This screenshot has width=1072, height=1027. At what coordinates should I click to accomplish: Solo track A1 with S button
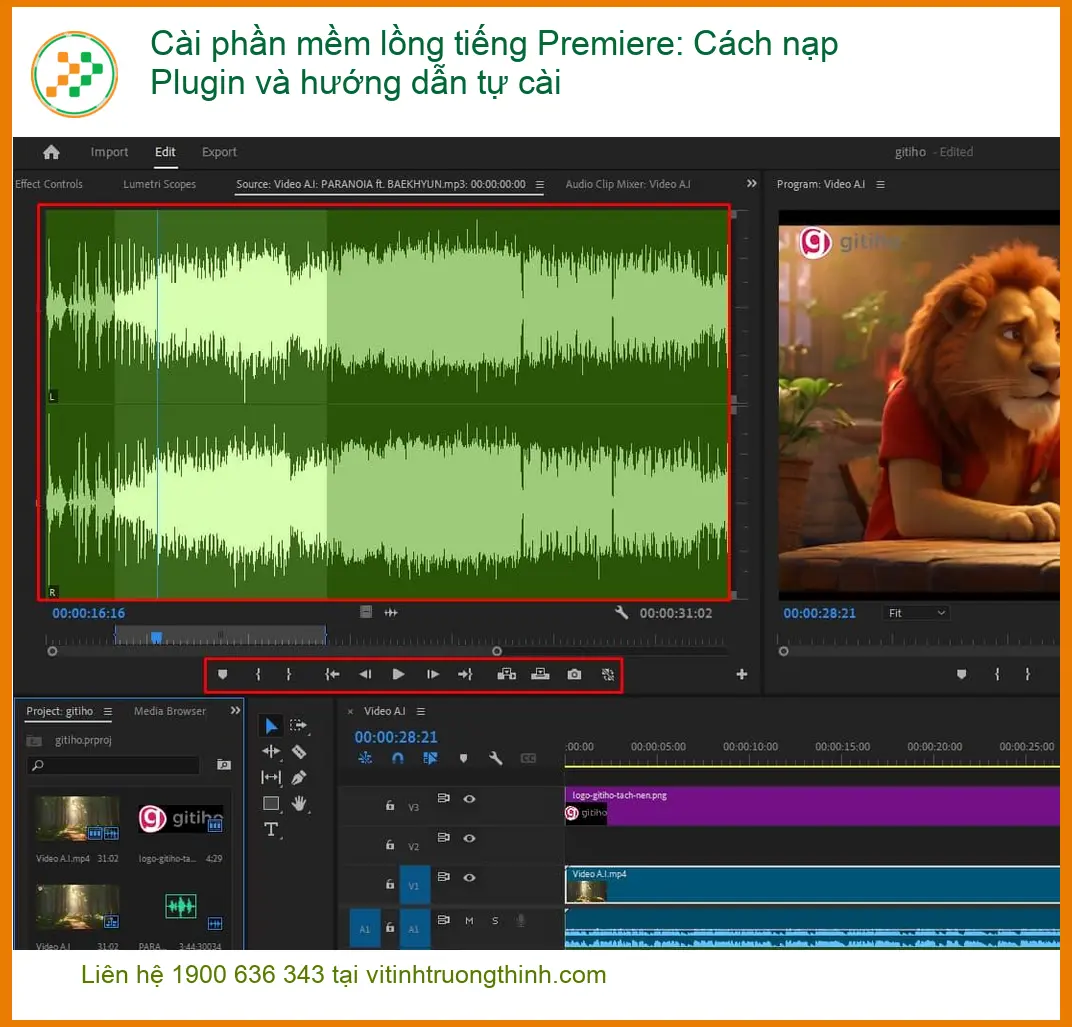point(496,921)
